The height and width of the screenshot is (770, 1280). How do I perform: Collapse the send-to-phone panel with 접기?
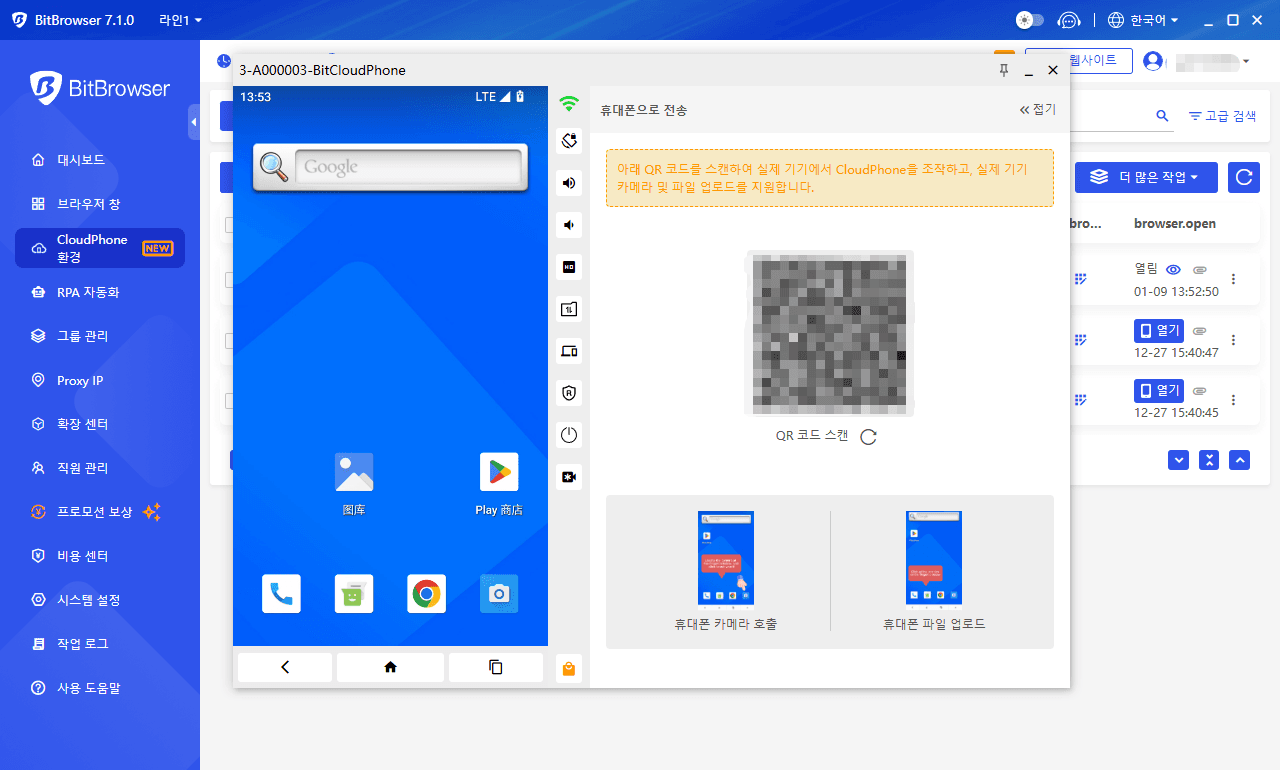(1037, 110)
